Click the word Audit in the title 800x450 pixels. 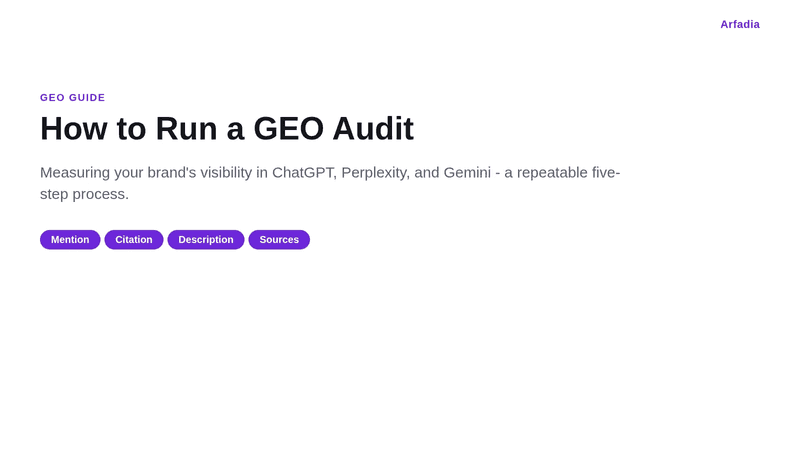pyautogui.click(x=373, y=128)
